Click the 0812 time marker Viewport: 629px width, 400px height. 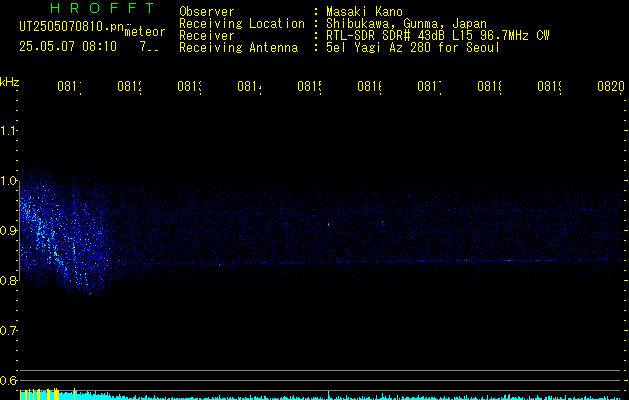130,86
